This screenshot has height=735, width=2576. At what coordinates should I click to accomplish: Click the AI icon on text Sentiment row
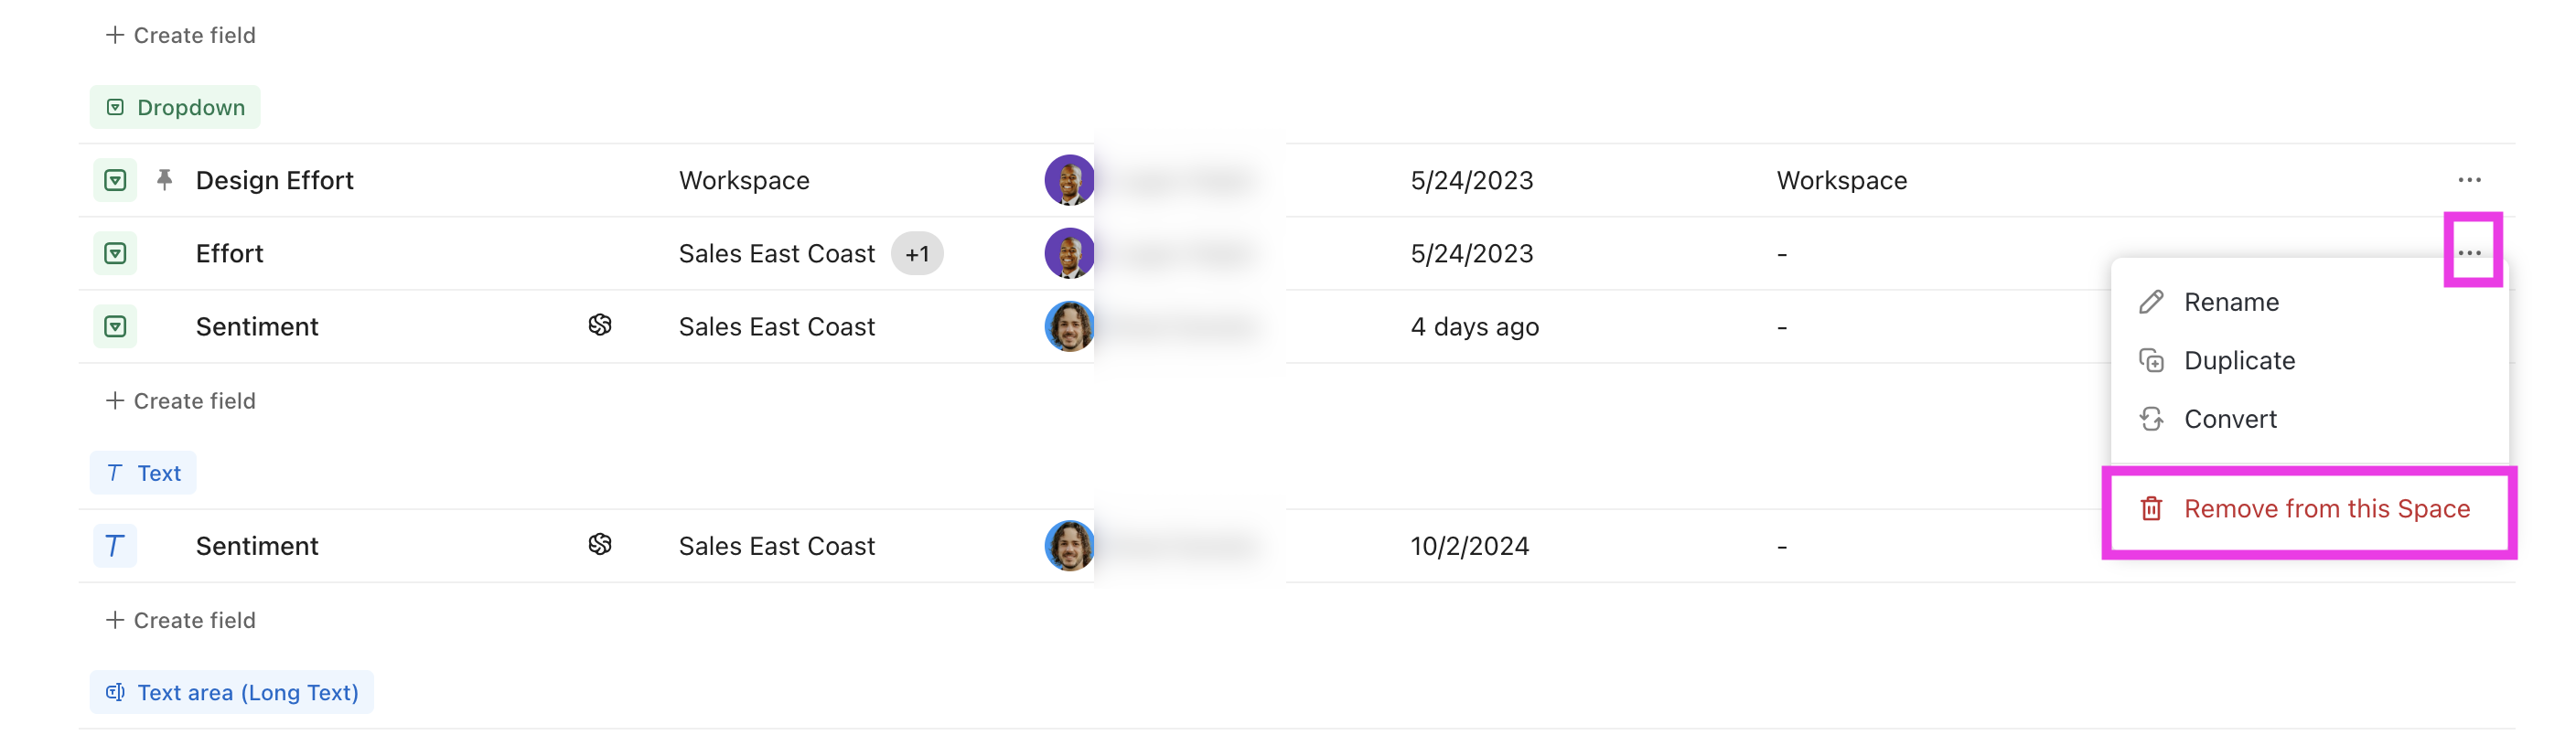[x=600, y=544]
